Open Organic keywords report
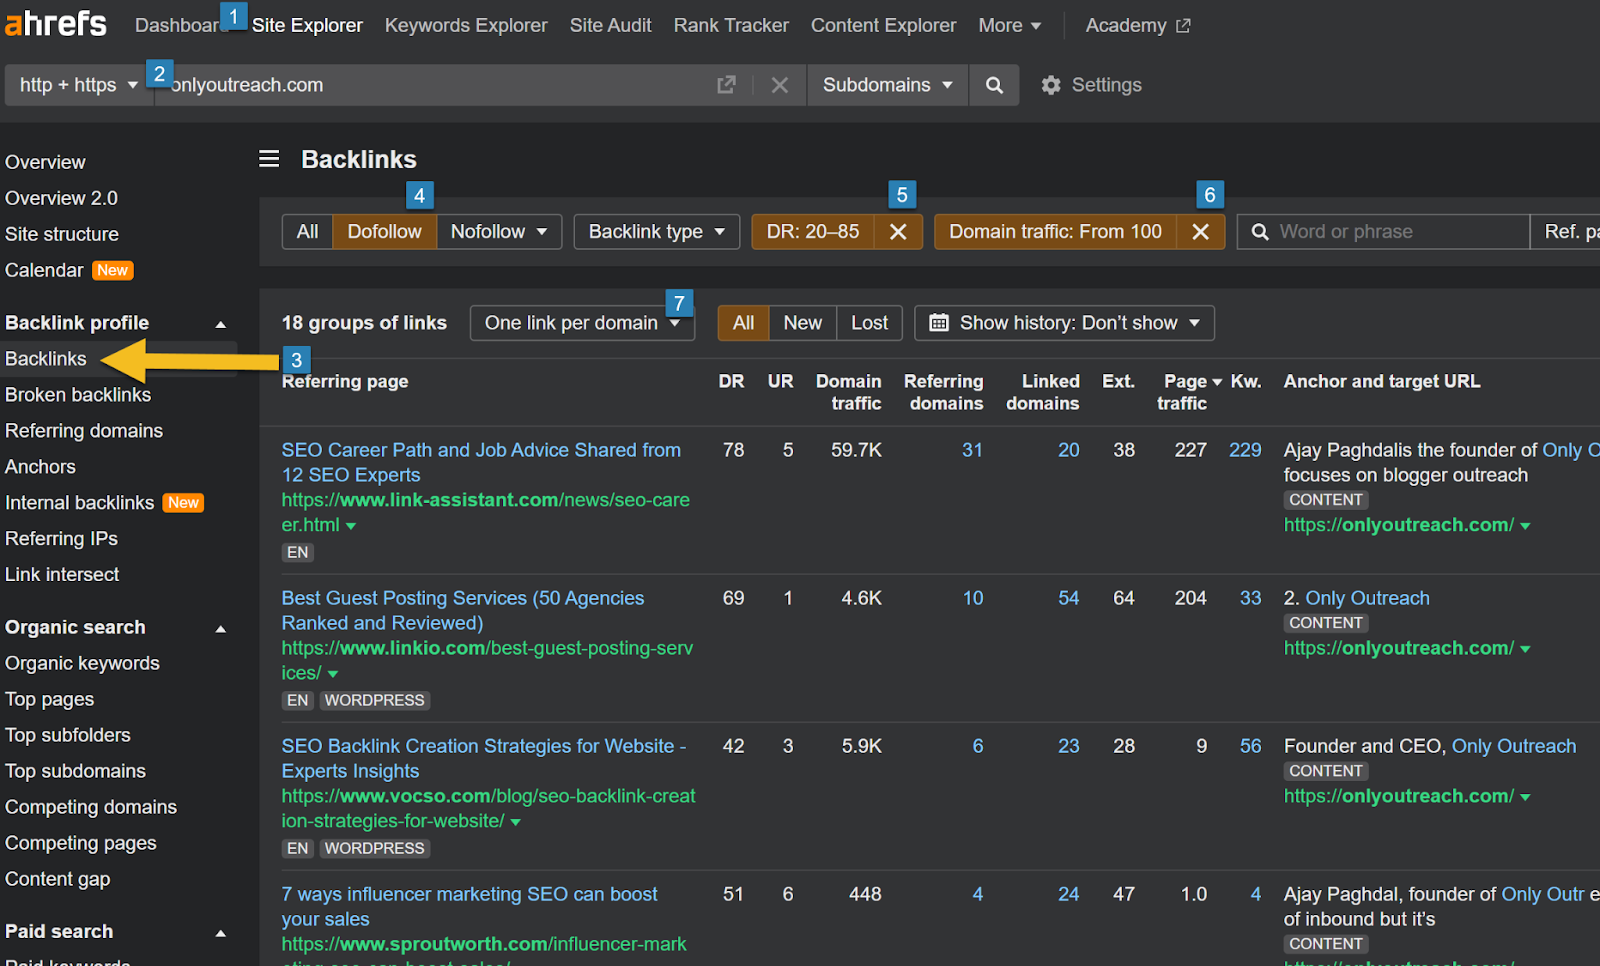This screenshot has height=966, width=1600. (x=82, y=664)
